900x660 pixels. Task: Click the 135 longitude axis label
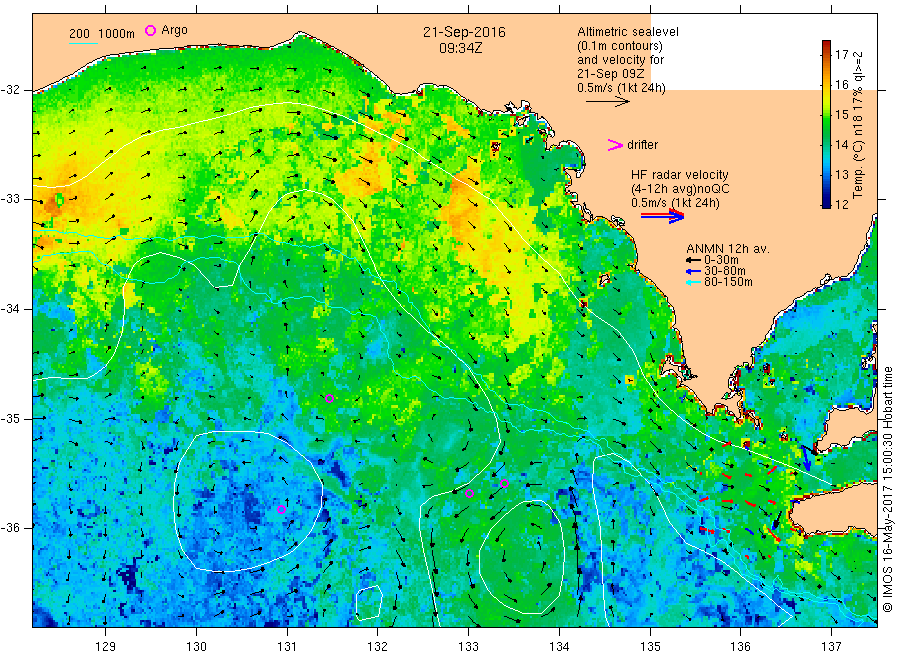(650, 647)
